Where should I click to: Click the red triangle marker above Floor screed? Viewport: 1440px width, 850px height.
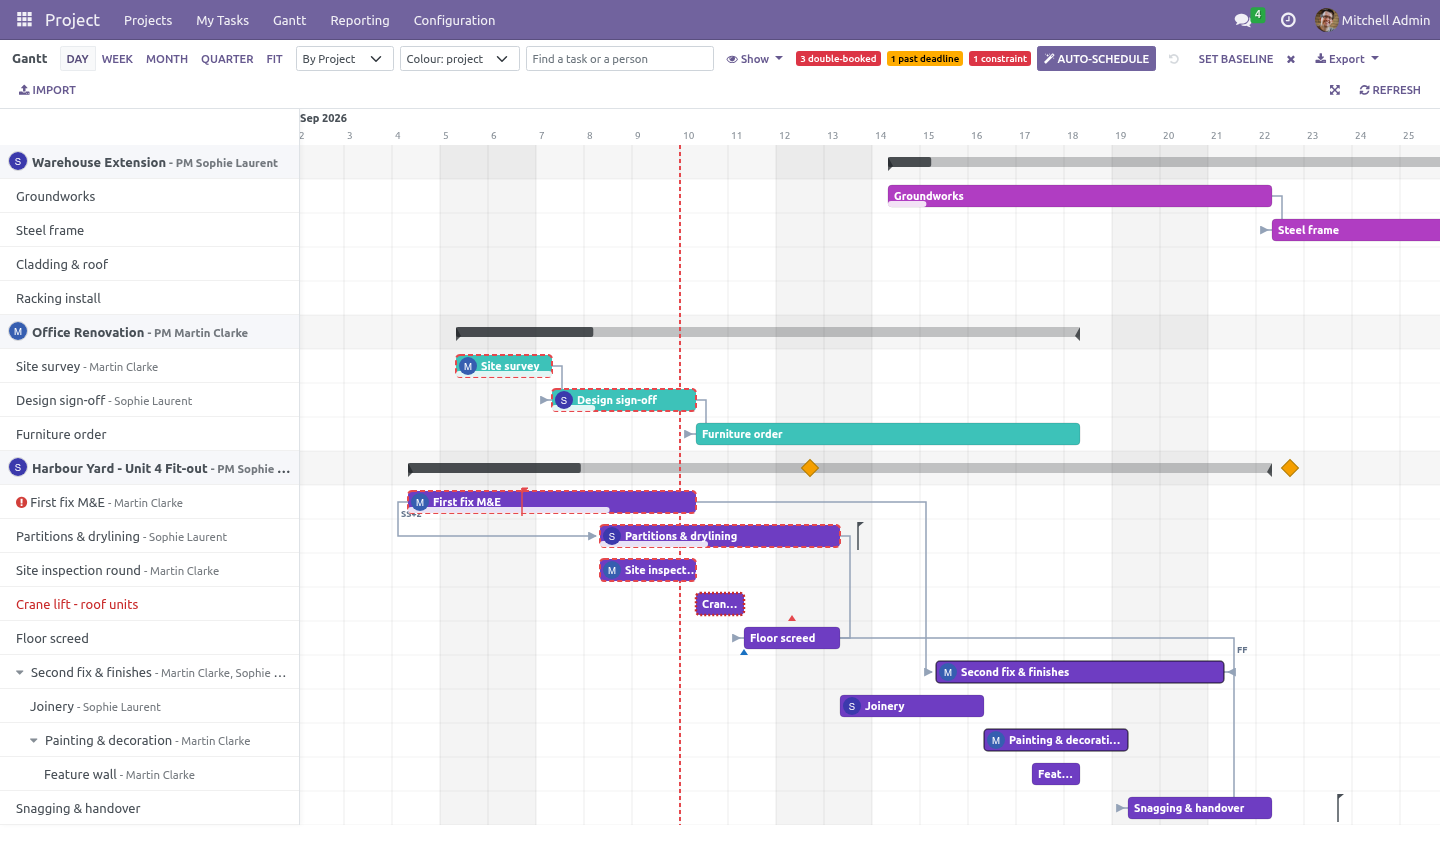[x=792, y=618]
